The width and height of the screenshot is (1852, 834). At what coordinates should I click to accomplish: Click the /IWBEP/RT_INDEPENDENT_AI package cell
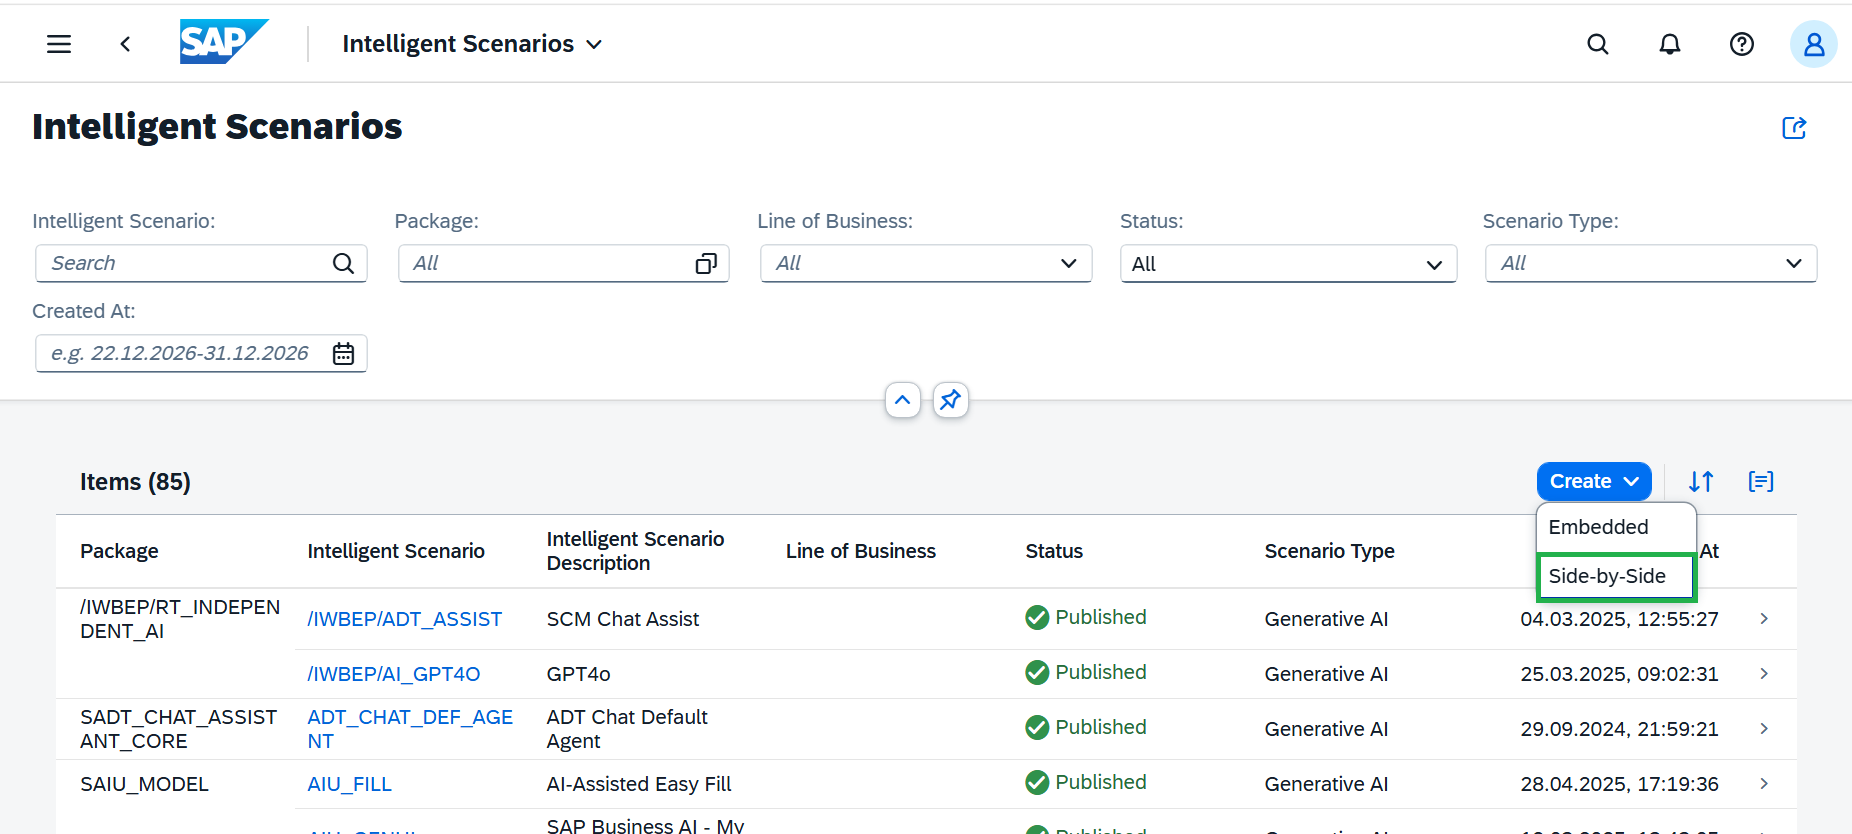pos(180,619)
